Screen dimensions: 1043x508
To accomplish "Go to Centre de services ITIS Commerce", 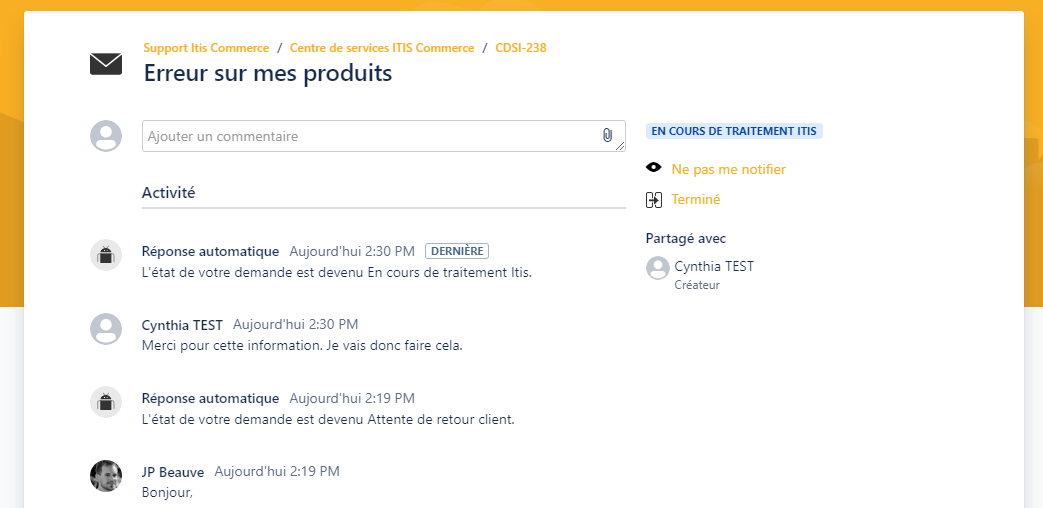I will [x=382, y=48].
